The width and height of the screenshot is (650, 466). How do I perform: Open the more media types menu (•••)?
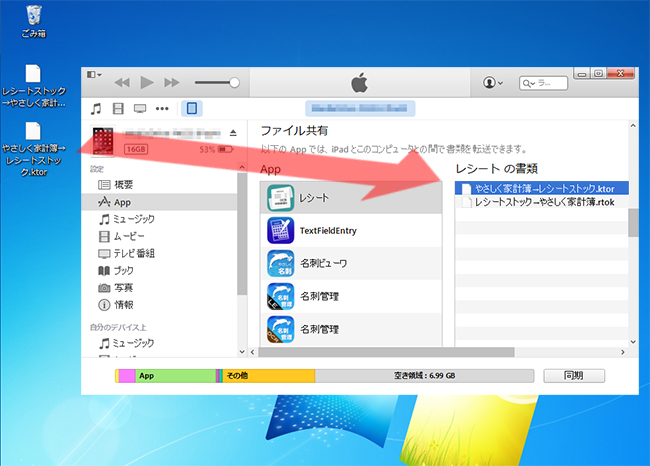point(162,109)
